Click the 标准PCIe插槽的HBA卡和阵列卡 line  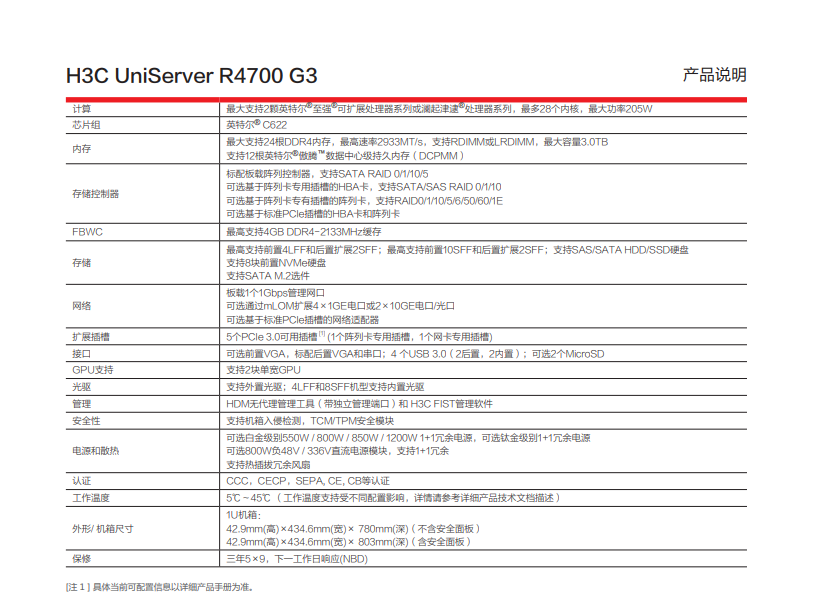[313, 214]
